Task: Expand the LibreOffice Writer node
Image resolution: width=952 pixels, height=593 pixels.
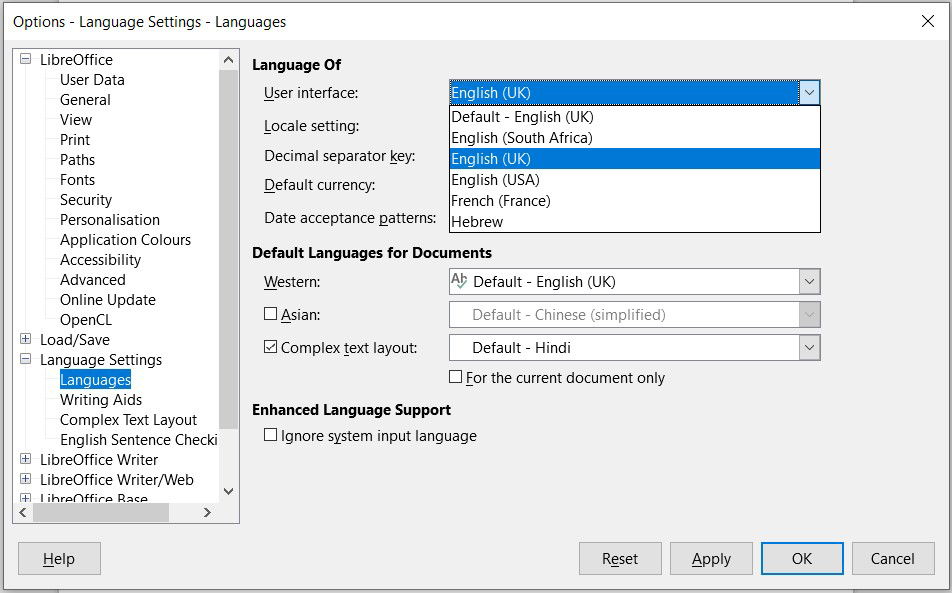Action: (26, 459)
